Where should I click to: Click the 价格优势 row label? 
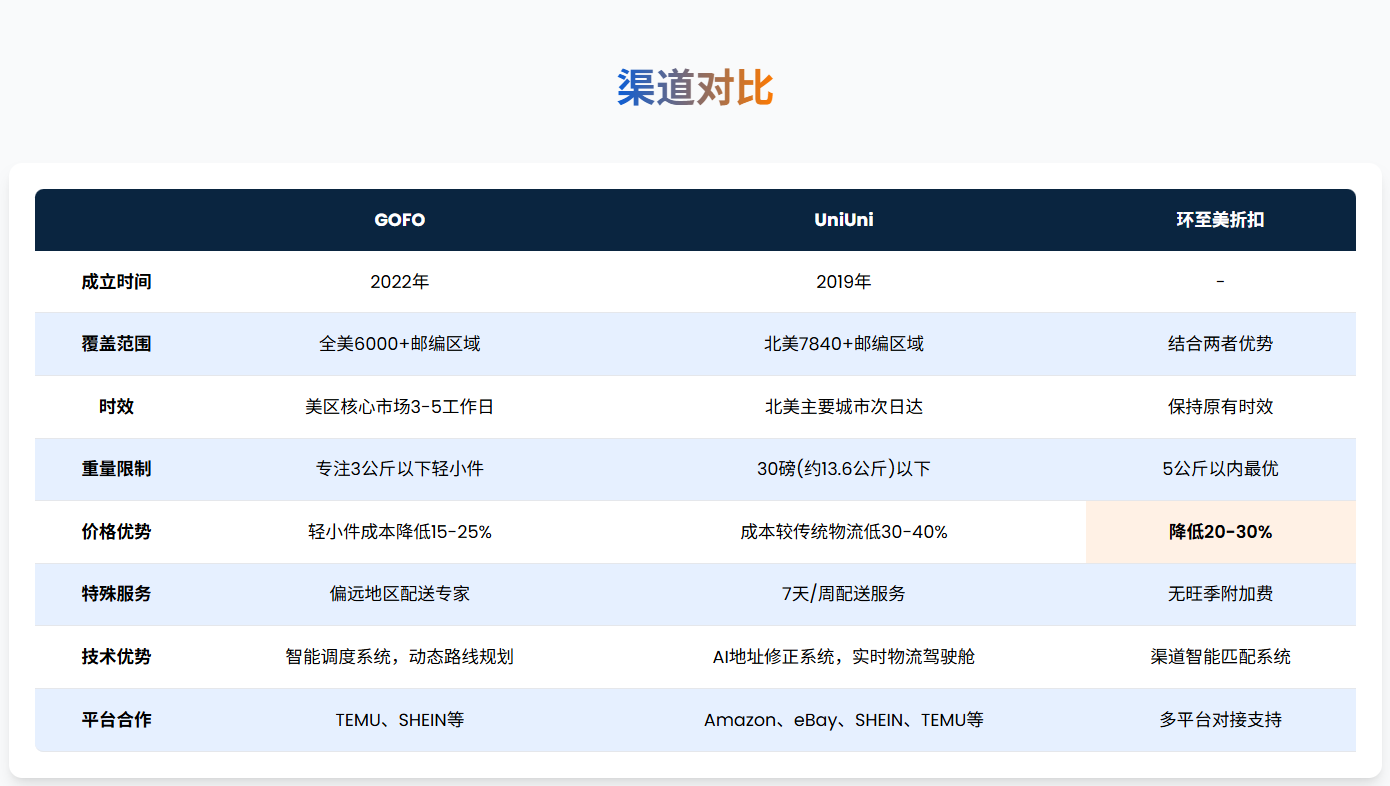point(116,532)
